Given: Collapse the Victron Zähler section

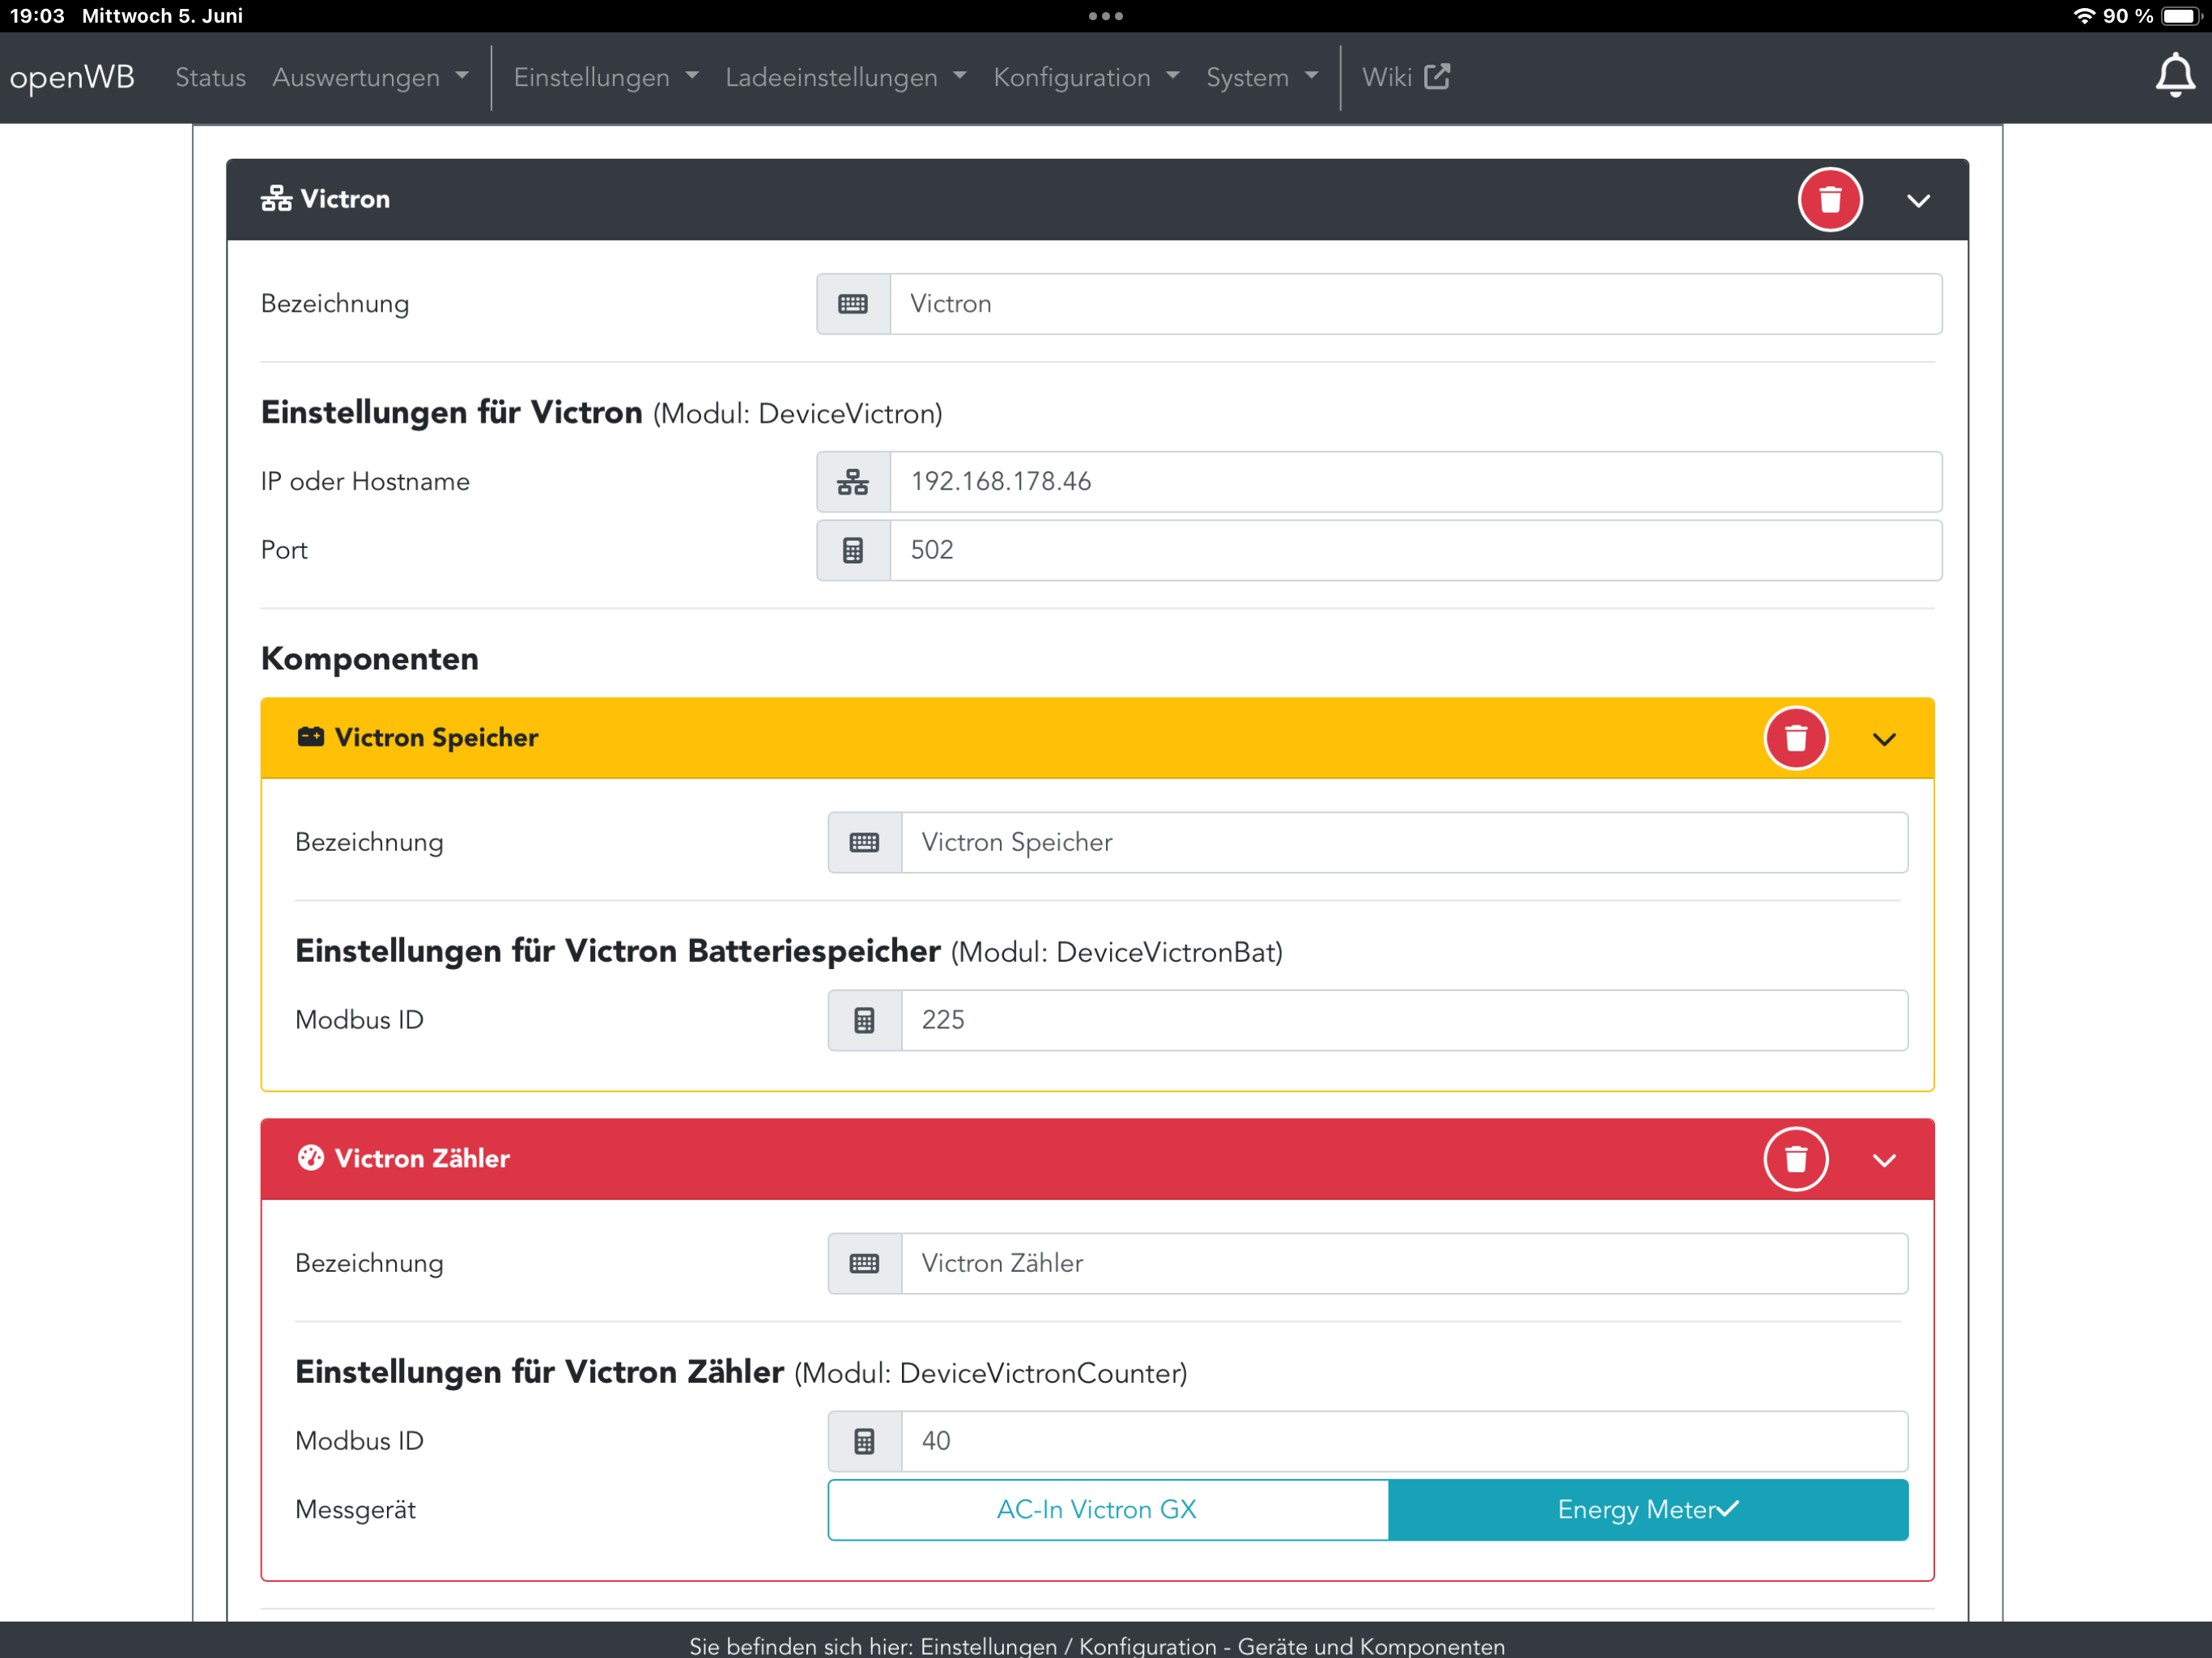Looking at the screenshot, I should (x=1883, y=1160).
